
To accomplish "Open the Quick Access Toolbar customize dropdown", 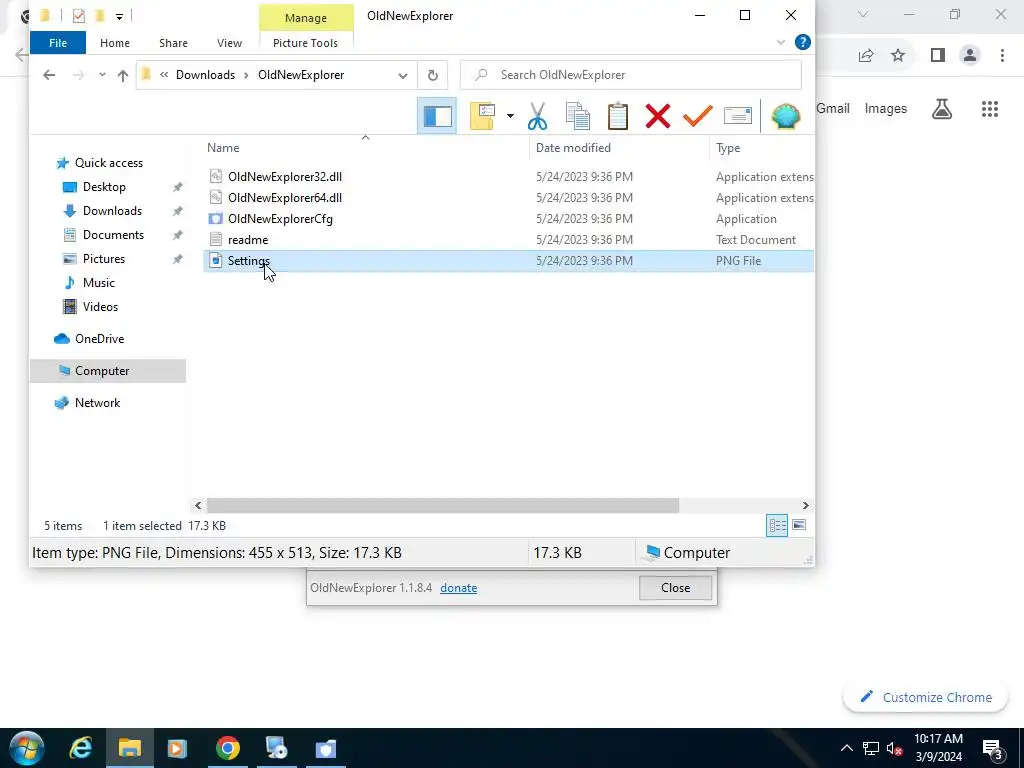I will 120,16.
